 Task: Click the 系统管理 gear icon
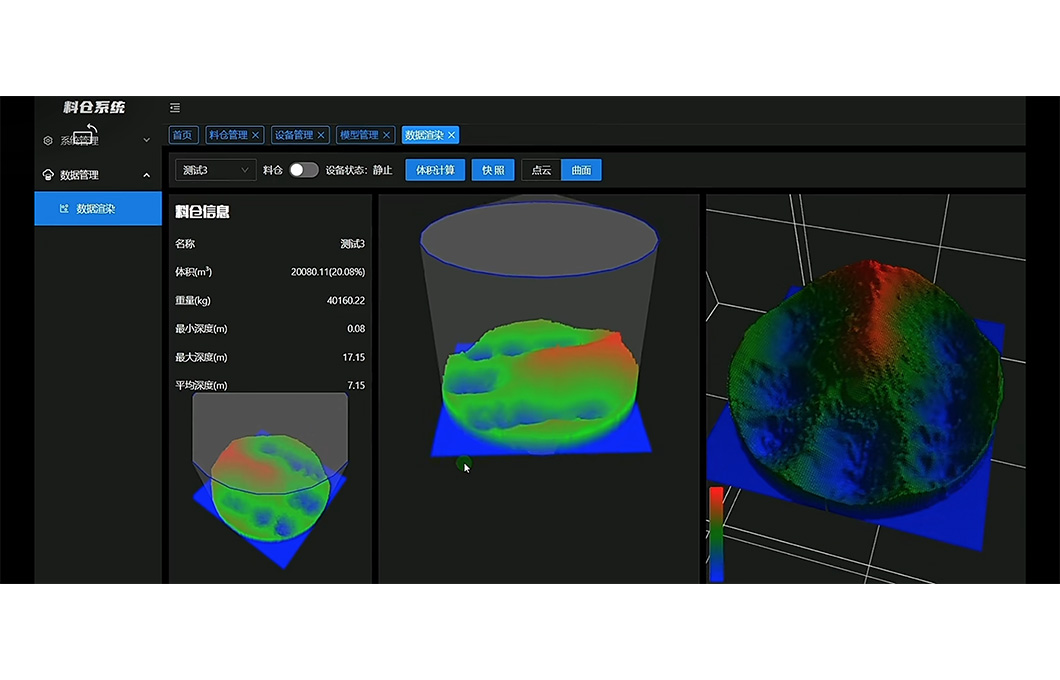pyautogui.click(x=48, y=141)
